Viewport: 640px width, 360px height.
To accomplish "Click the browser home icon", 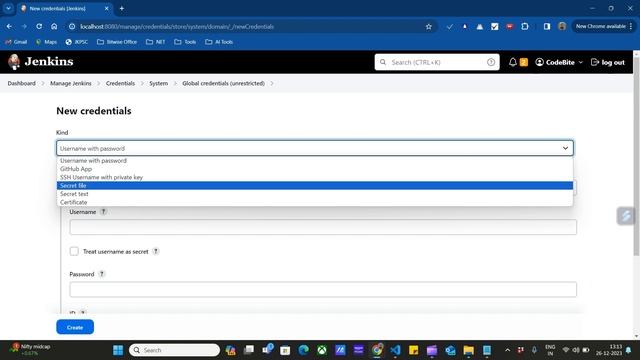I will (x=54, y=27).
